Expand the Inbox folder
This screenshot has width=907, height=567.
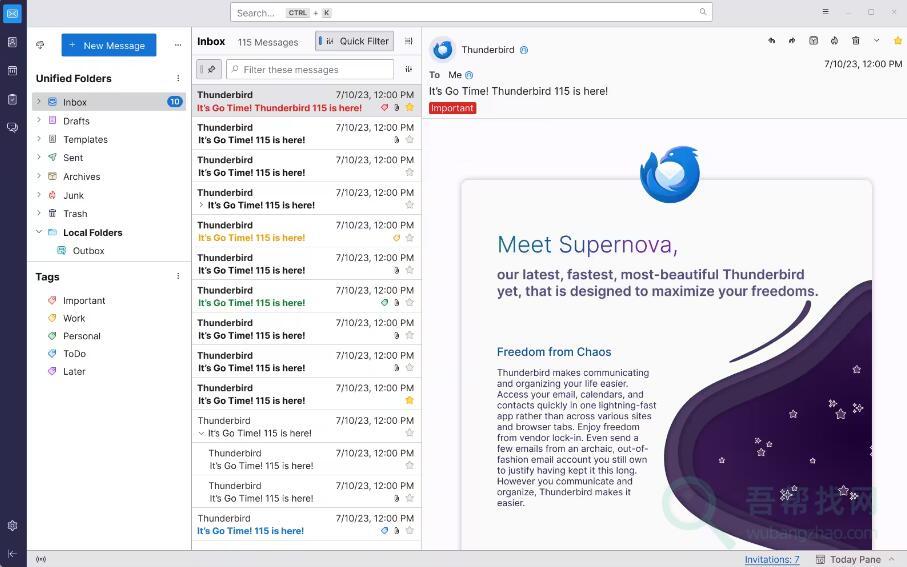coord(39,102)
